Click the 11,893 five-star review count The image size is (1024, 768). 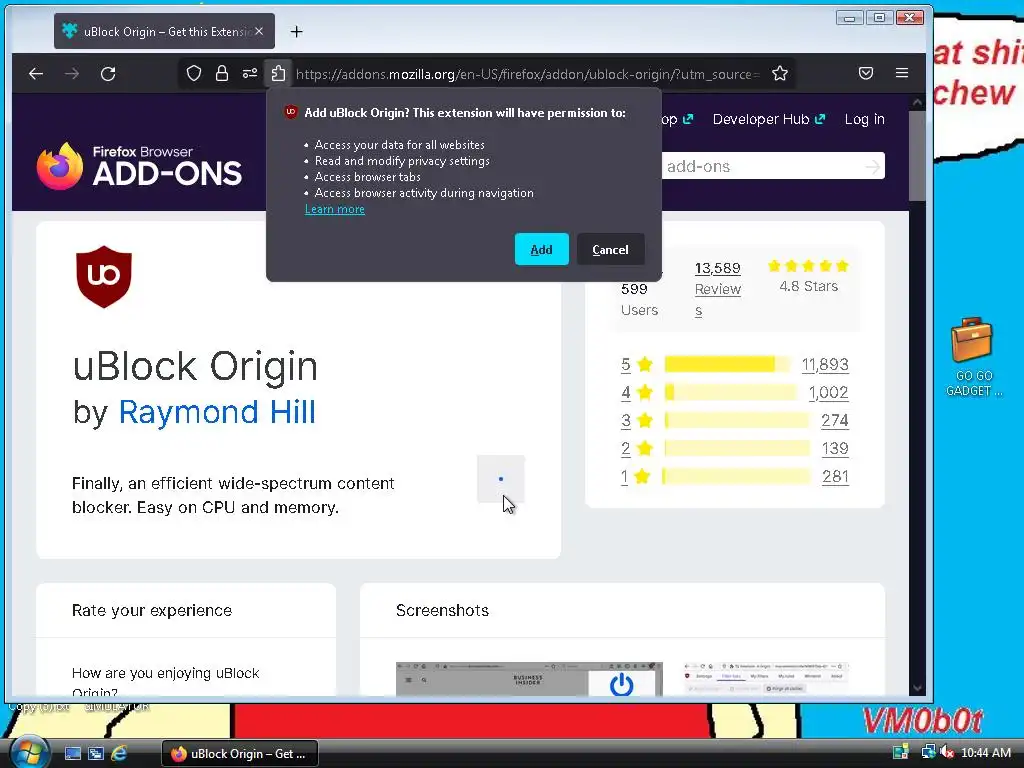coord(825,364)
